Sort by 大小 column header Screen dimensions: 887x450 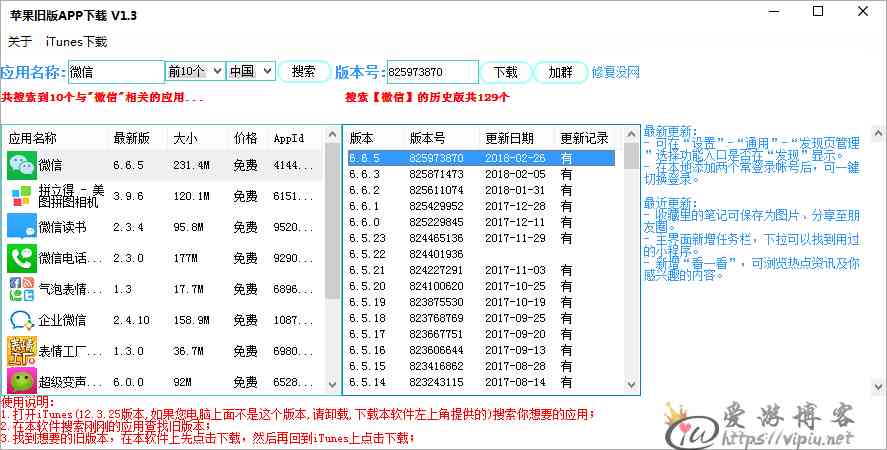[198, 138]
